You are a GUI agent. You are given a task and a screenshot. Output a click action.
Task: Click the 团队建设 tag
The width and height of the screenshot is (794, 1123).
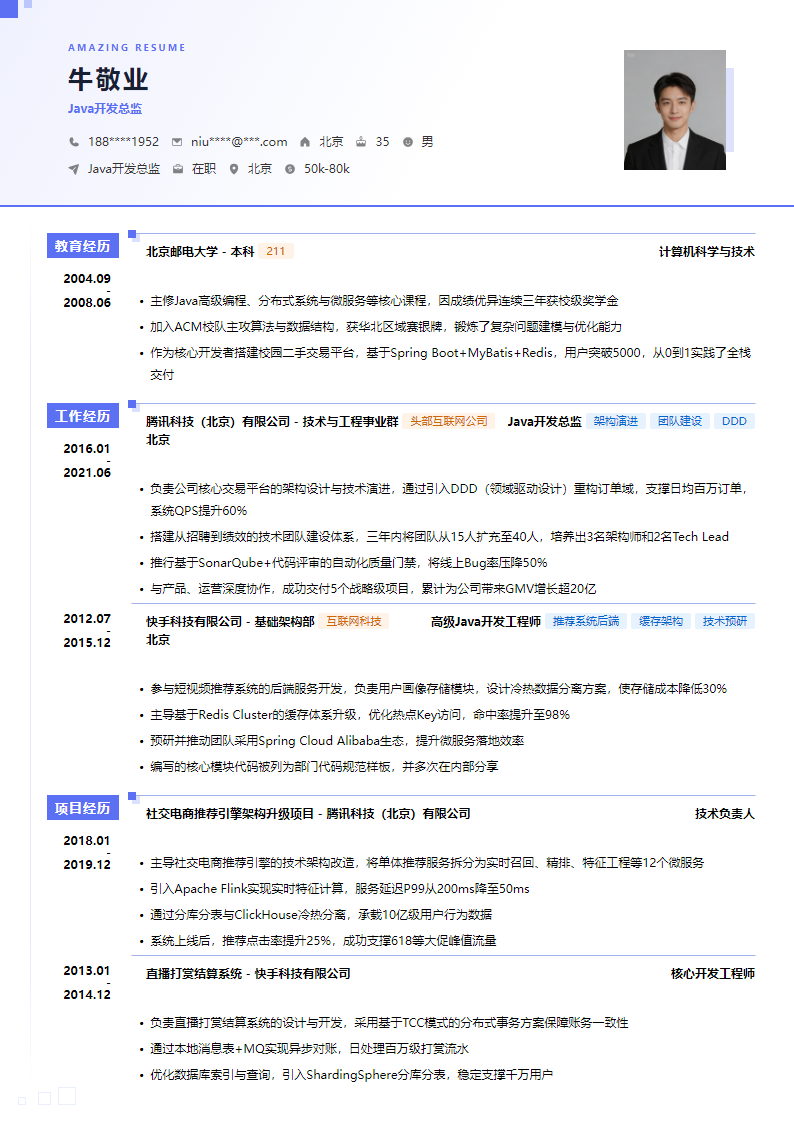pyautogui.click(x=680, y=421)
